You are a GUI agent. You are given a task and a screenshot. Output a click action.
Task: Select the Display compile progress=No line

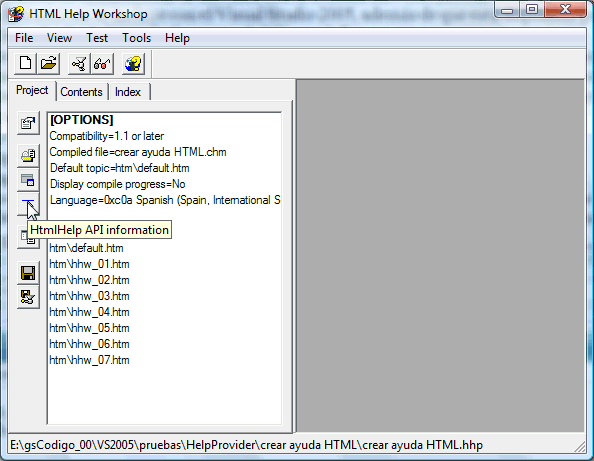117,184
